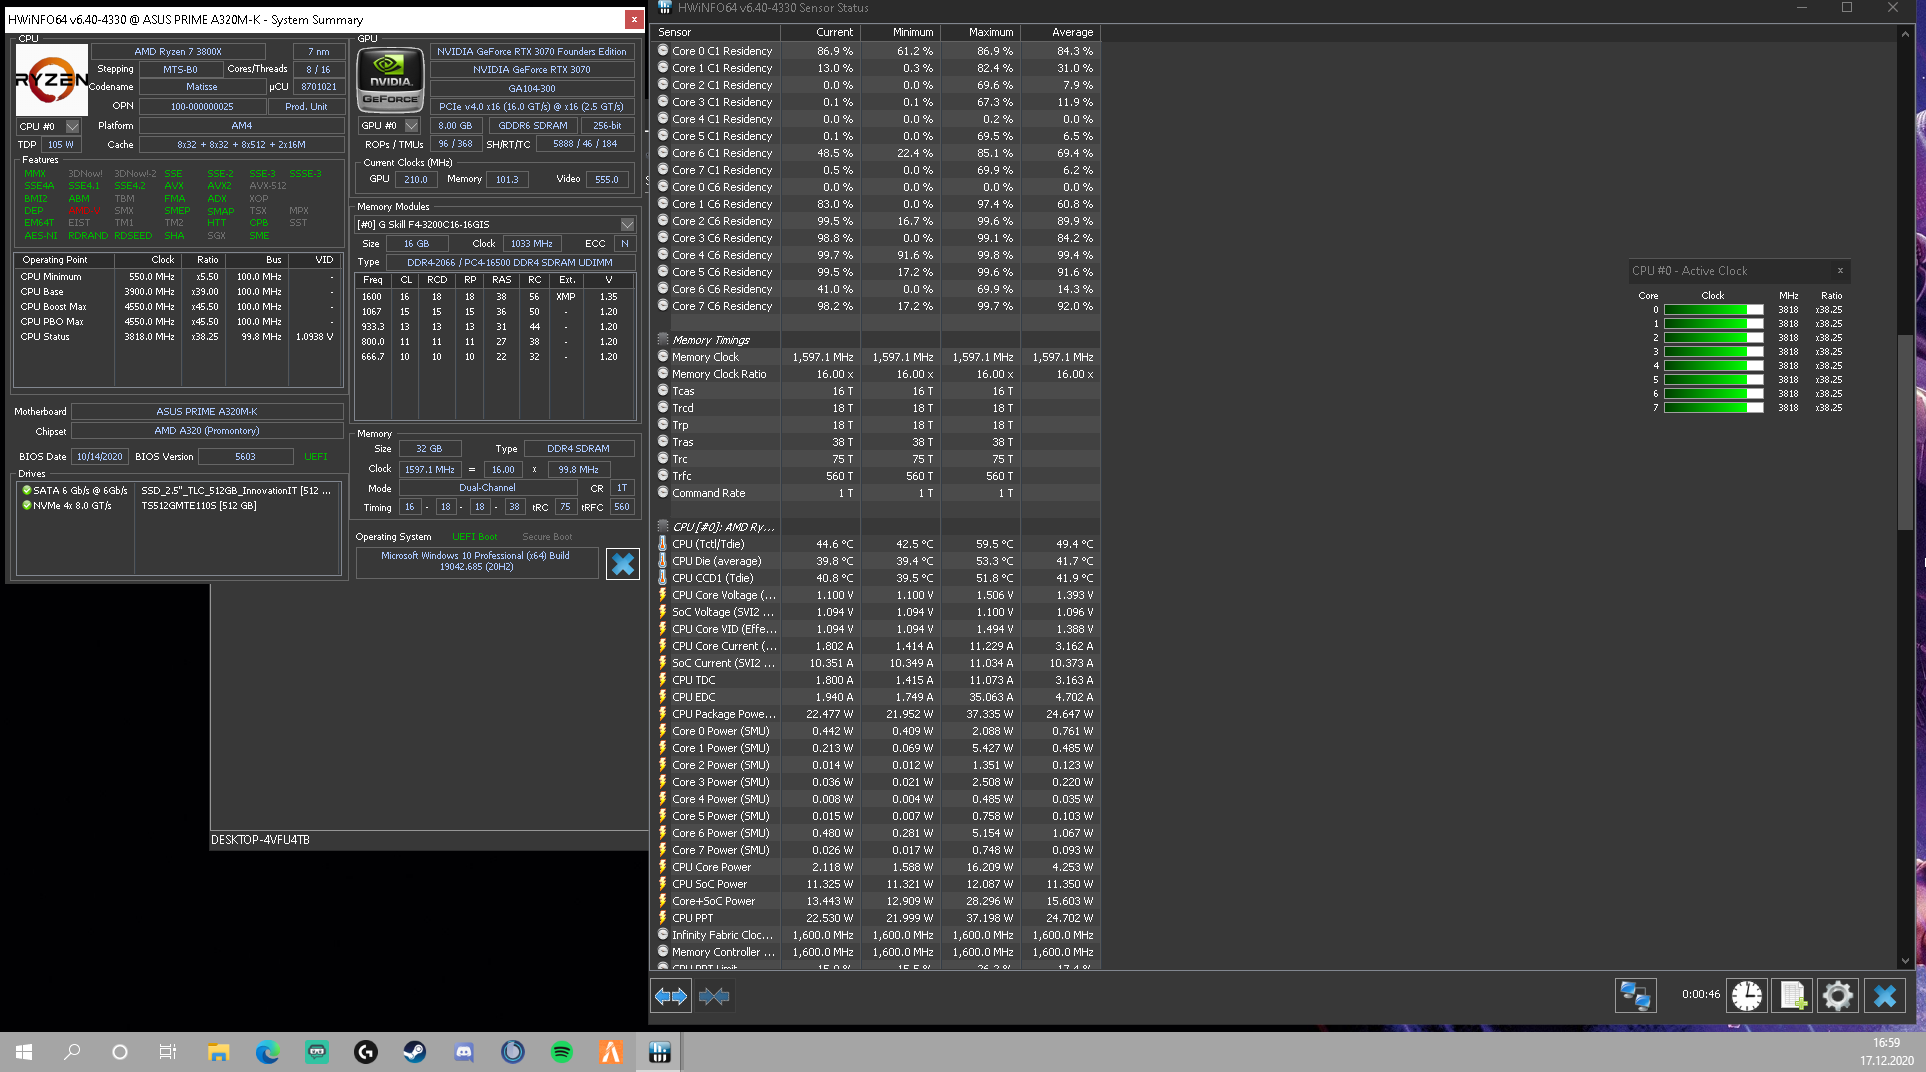Click the icon beside Command Rate sensor
The width and height of the screenshot is (1926, 1072).
coord(662,493)
